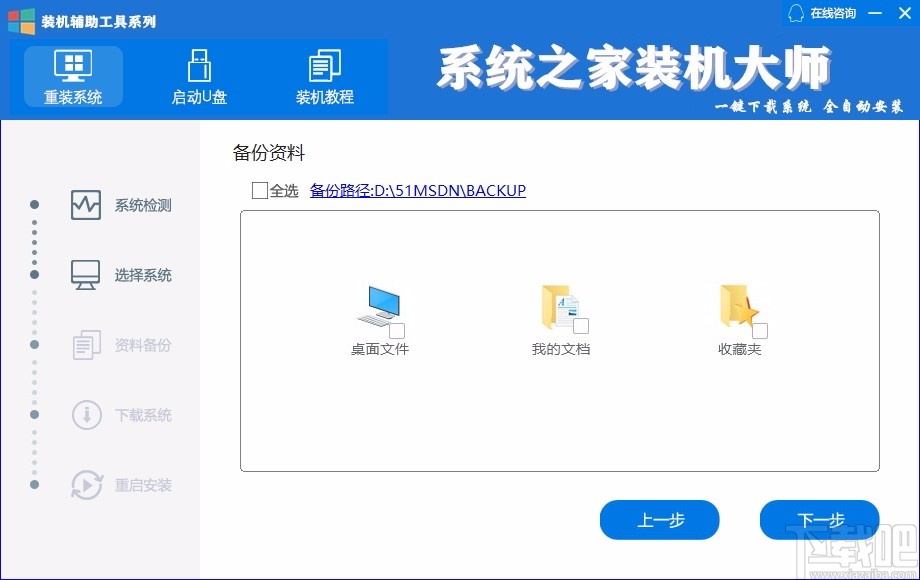Image resolution: width=920 pixels, height=580 pixels.
Task: Switch to the 重装系统 tab
Action: tap(73, 77)
